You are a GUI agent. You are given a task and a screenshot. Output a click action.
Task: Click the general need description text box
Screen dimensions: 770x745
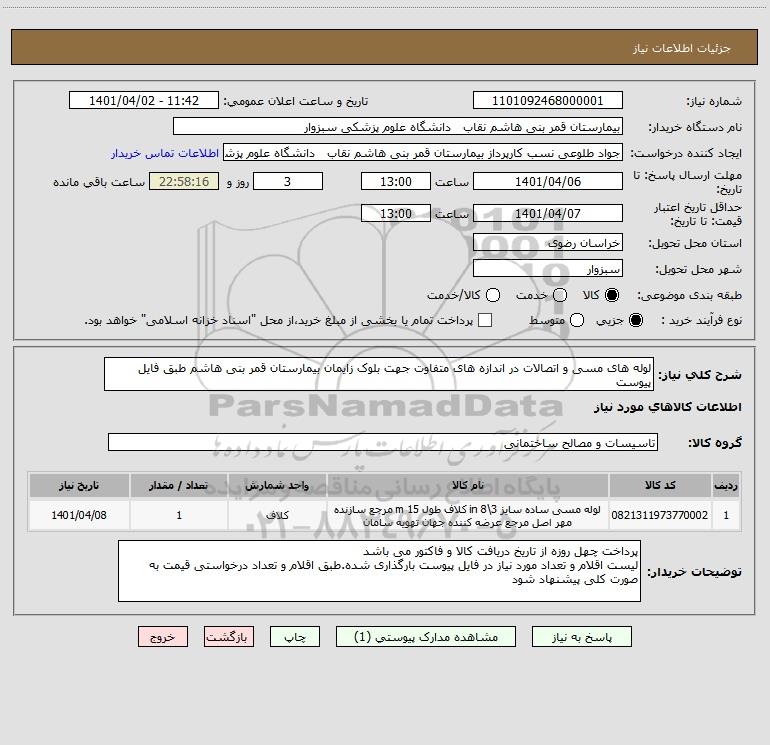pyautogui.click(x=379, y=374)
